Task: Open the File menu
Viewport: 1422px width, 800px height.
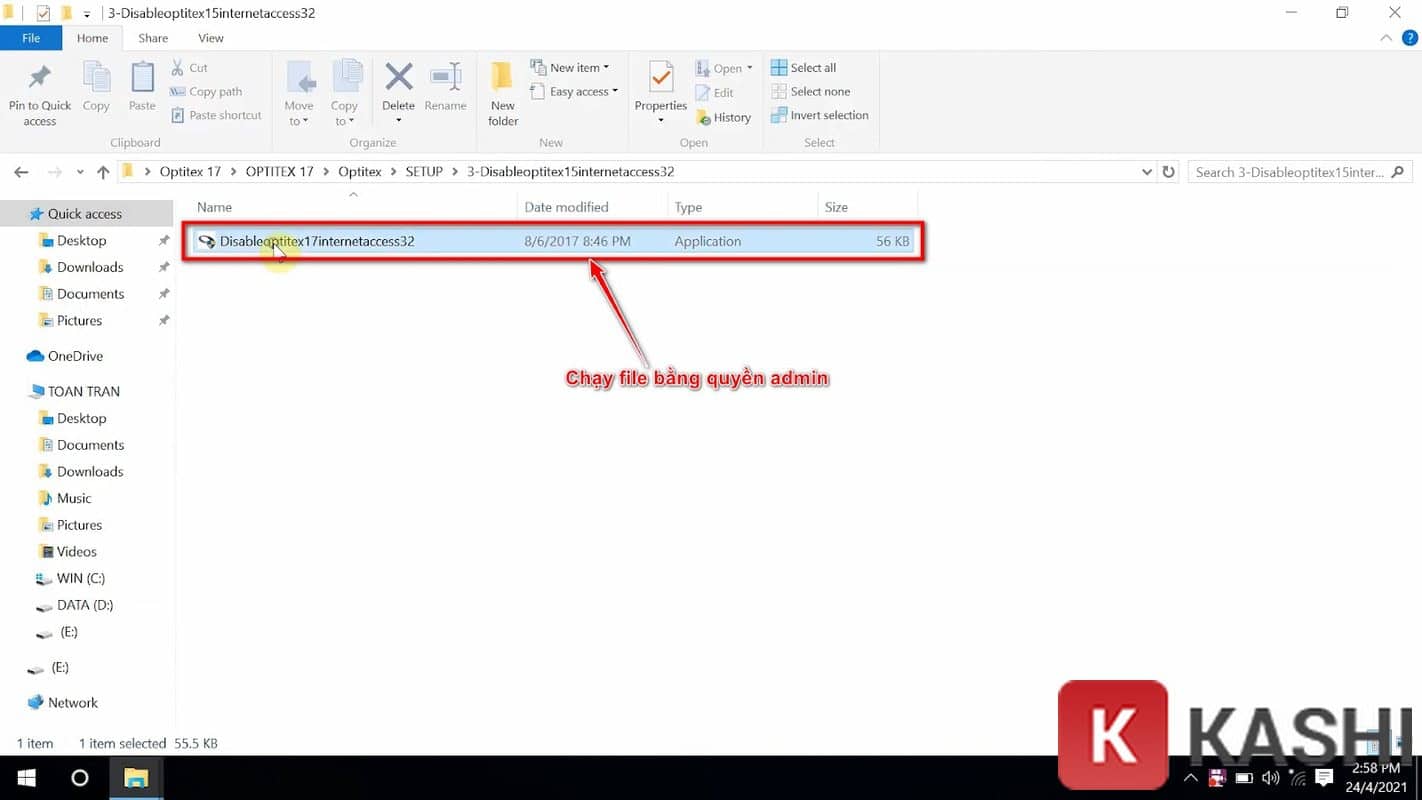Action: click(31, 38)
